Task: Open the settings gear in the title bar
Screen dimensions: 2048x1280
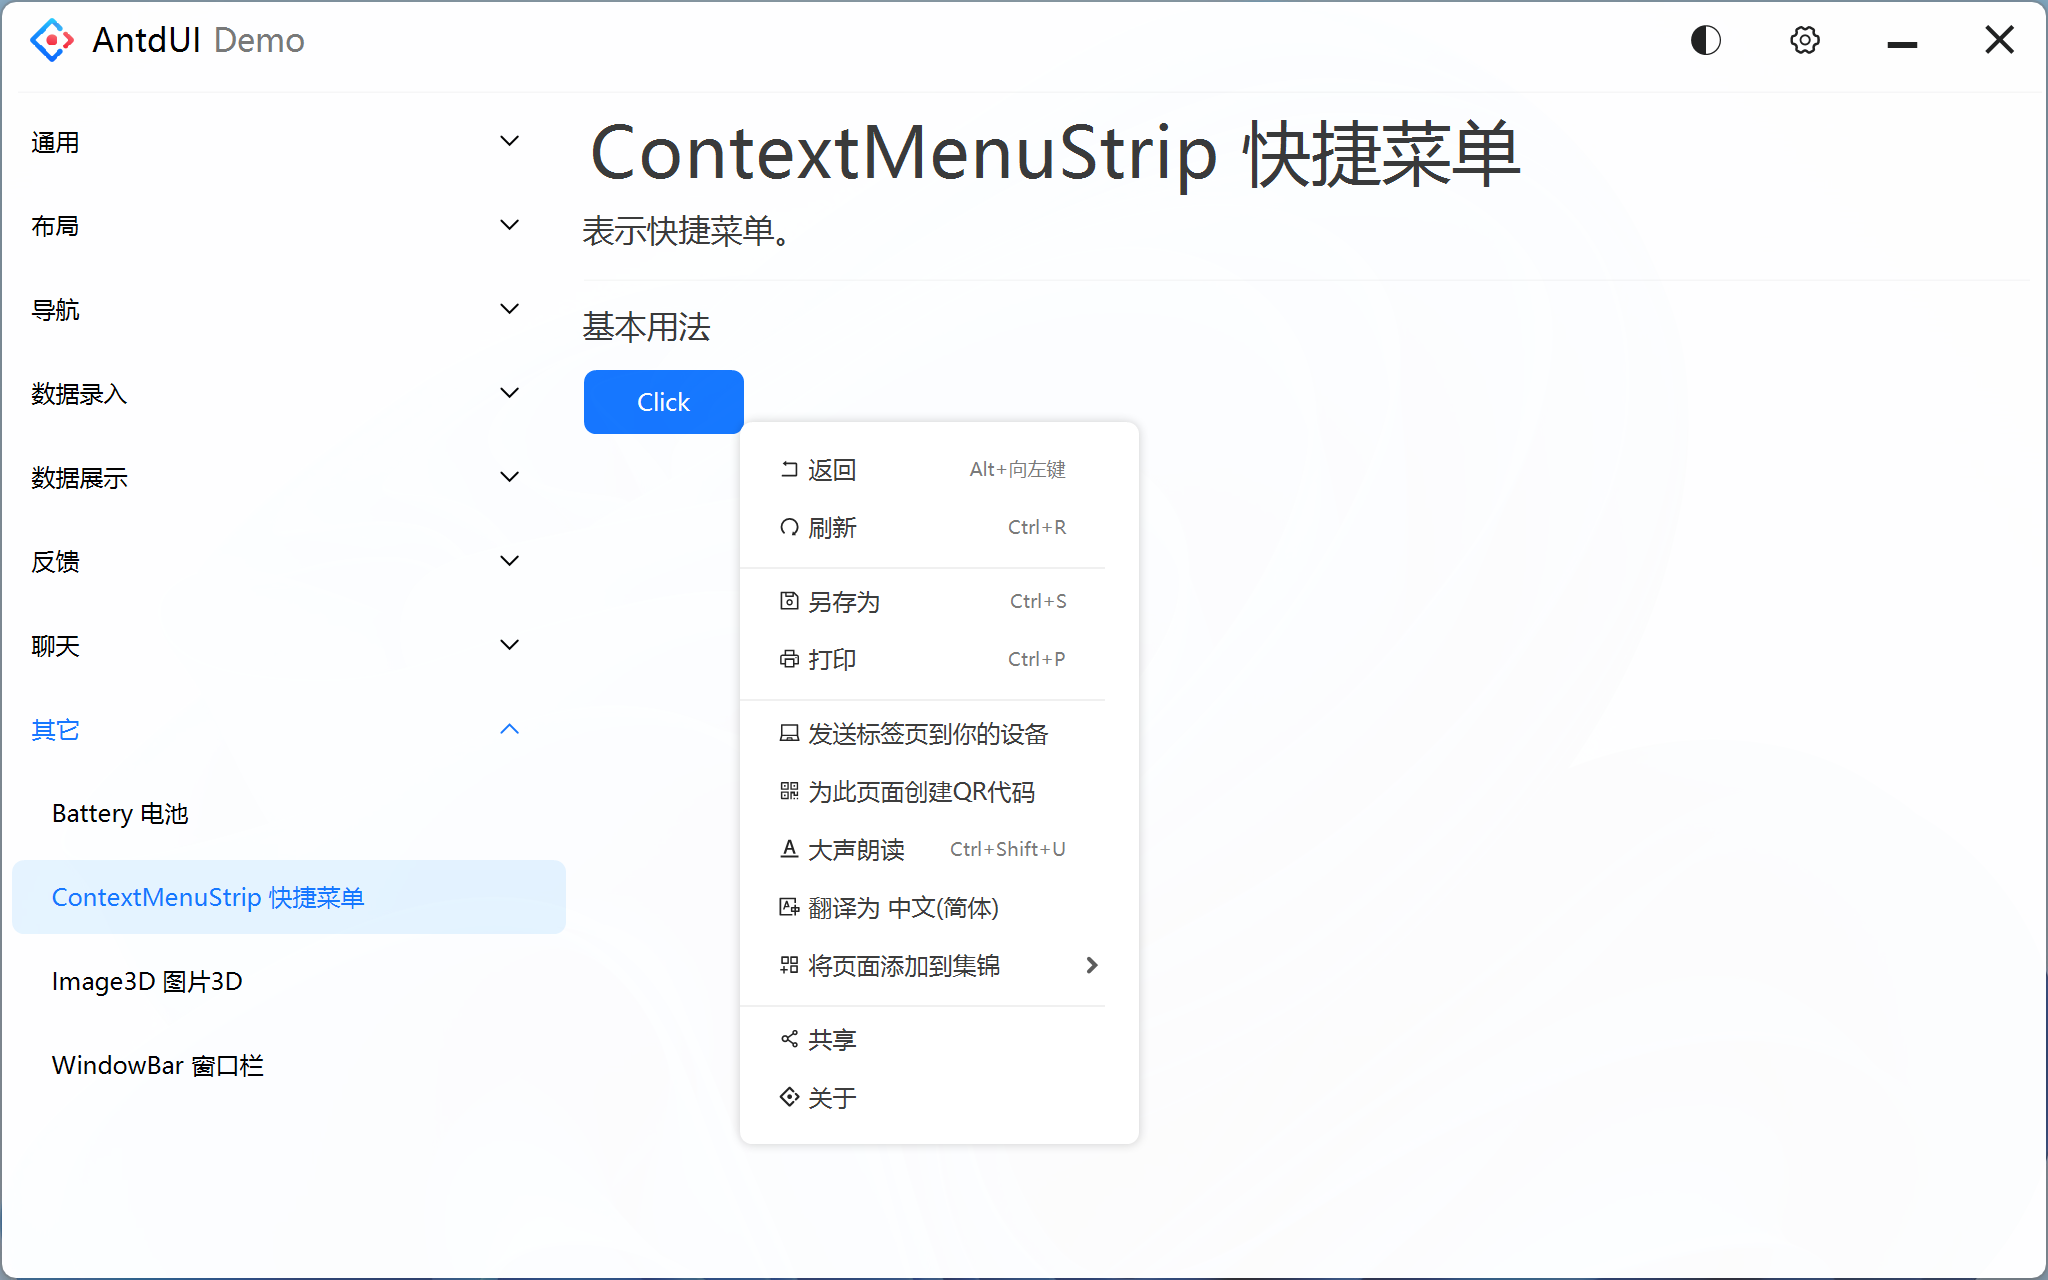Action: pyautogui.click(x=1804, y=39)
